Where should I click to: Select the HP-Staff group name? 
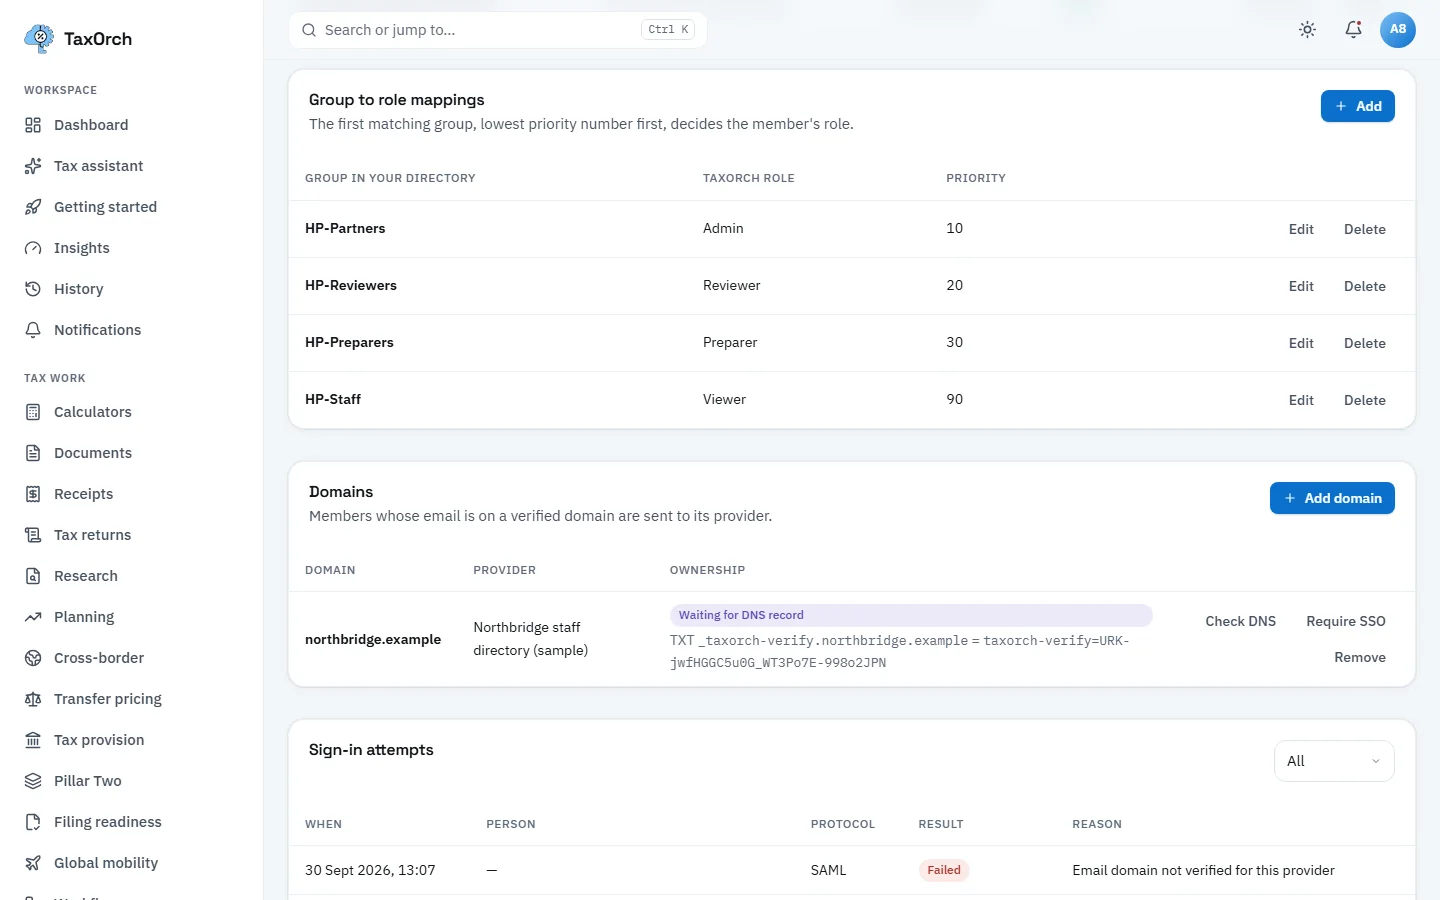coord(333,399)
